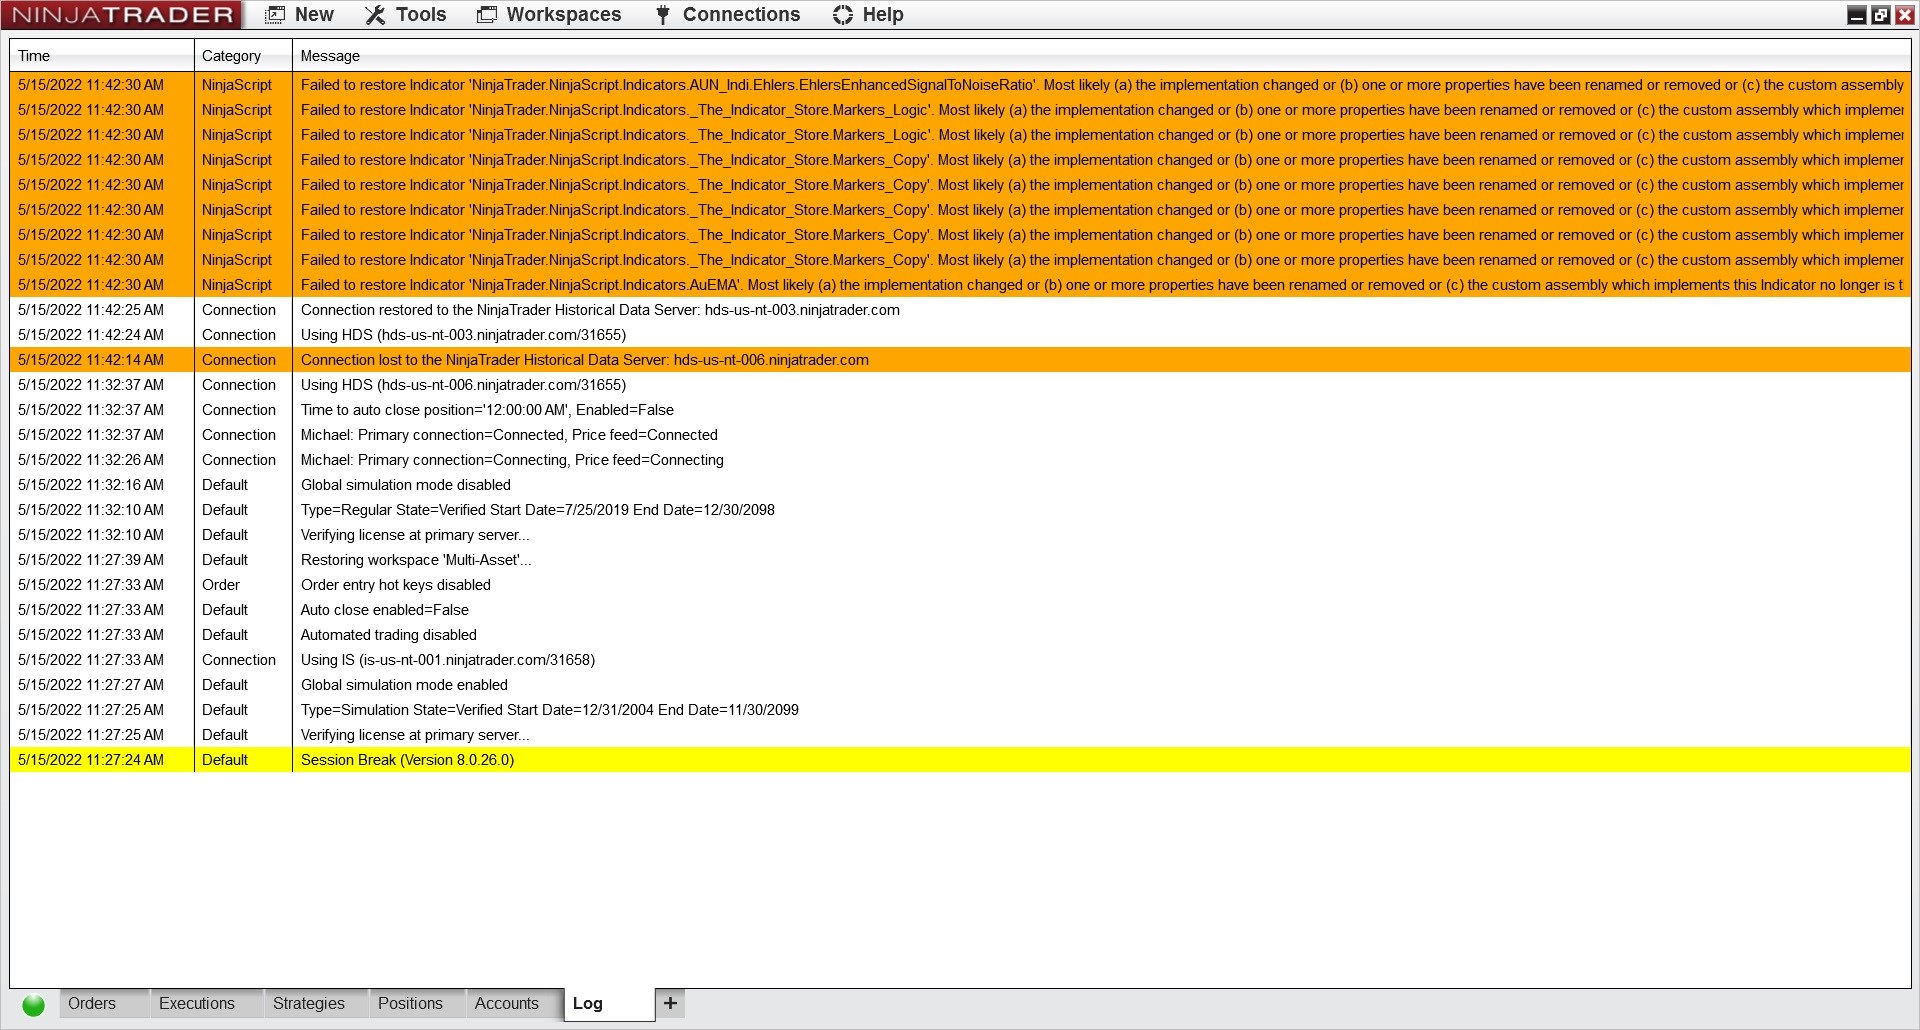Select 'Order entry hot keys disabled' message

396,585
